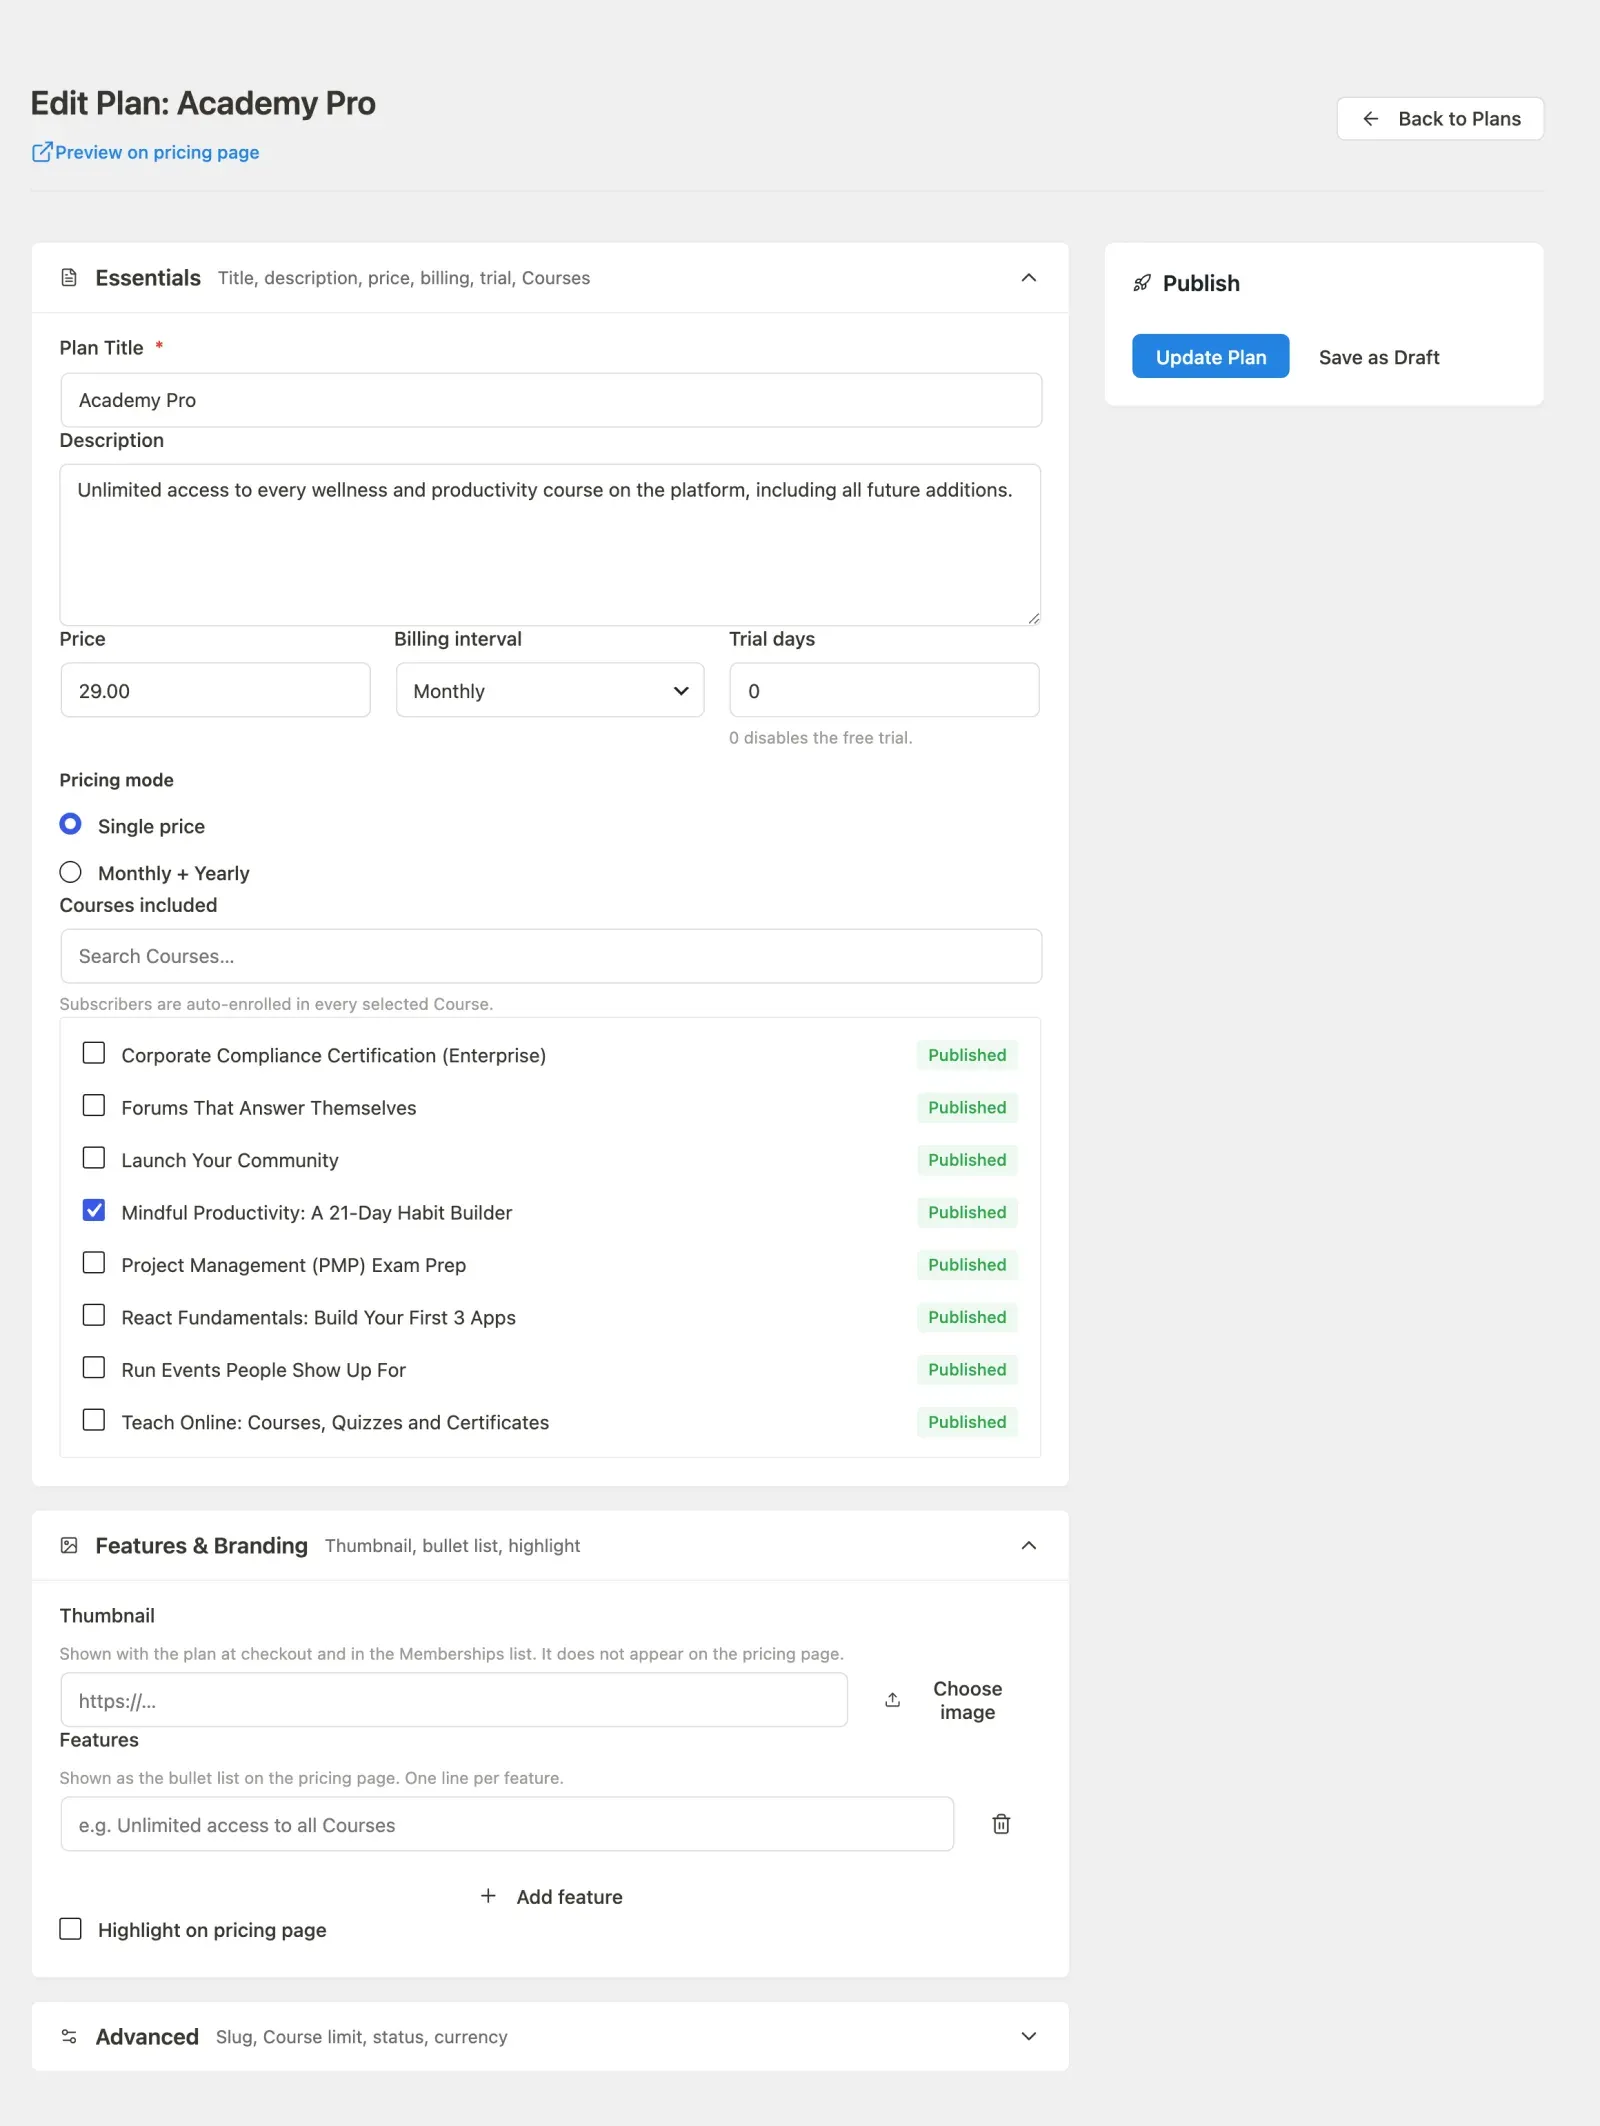Viewport: 1600px width, 2126px height.
Task: Click the Advanced sliders icon
Action: coord(69,2037)
